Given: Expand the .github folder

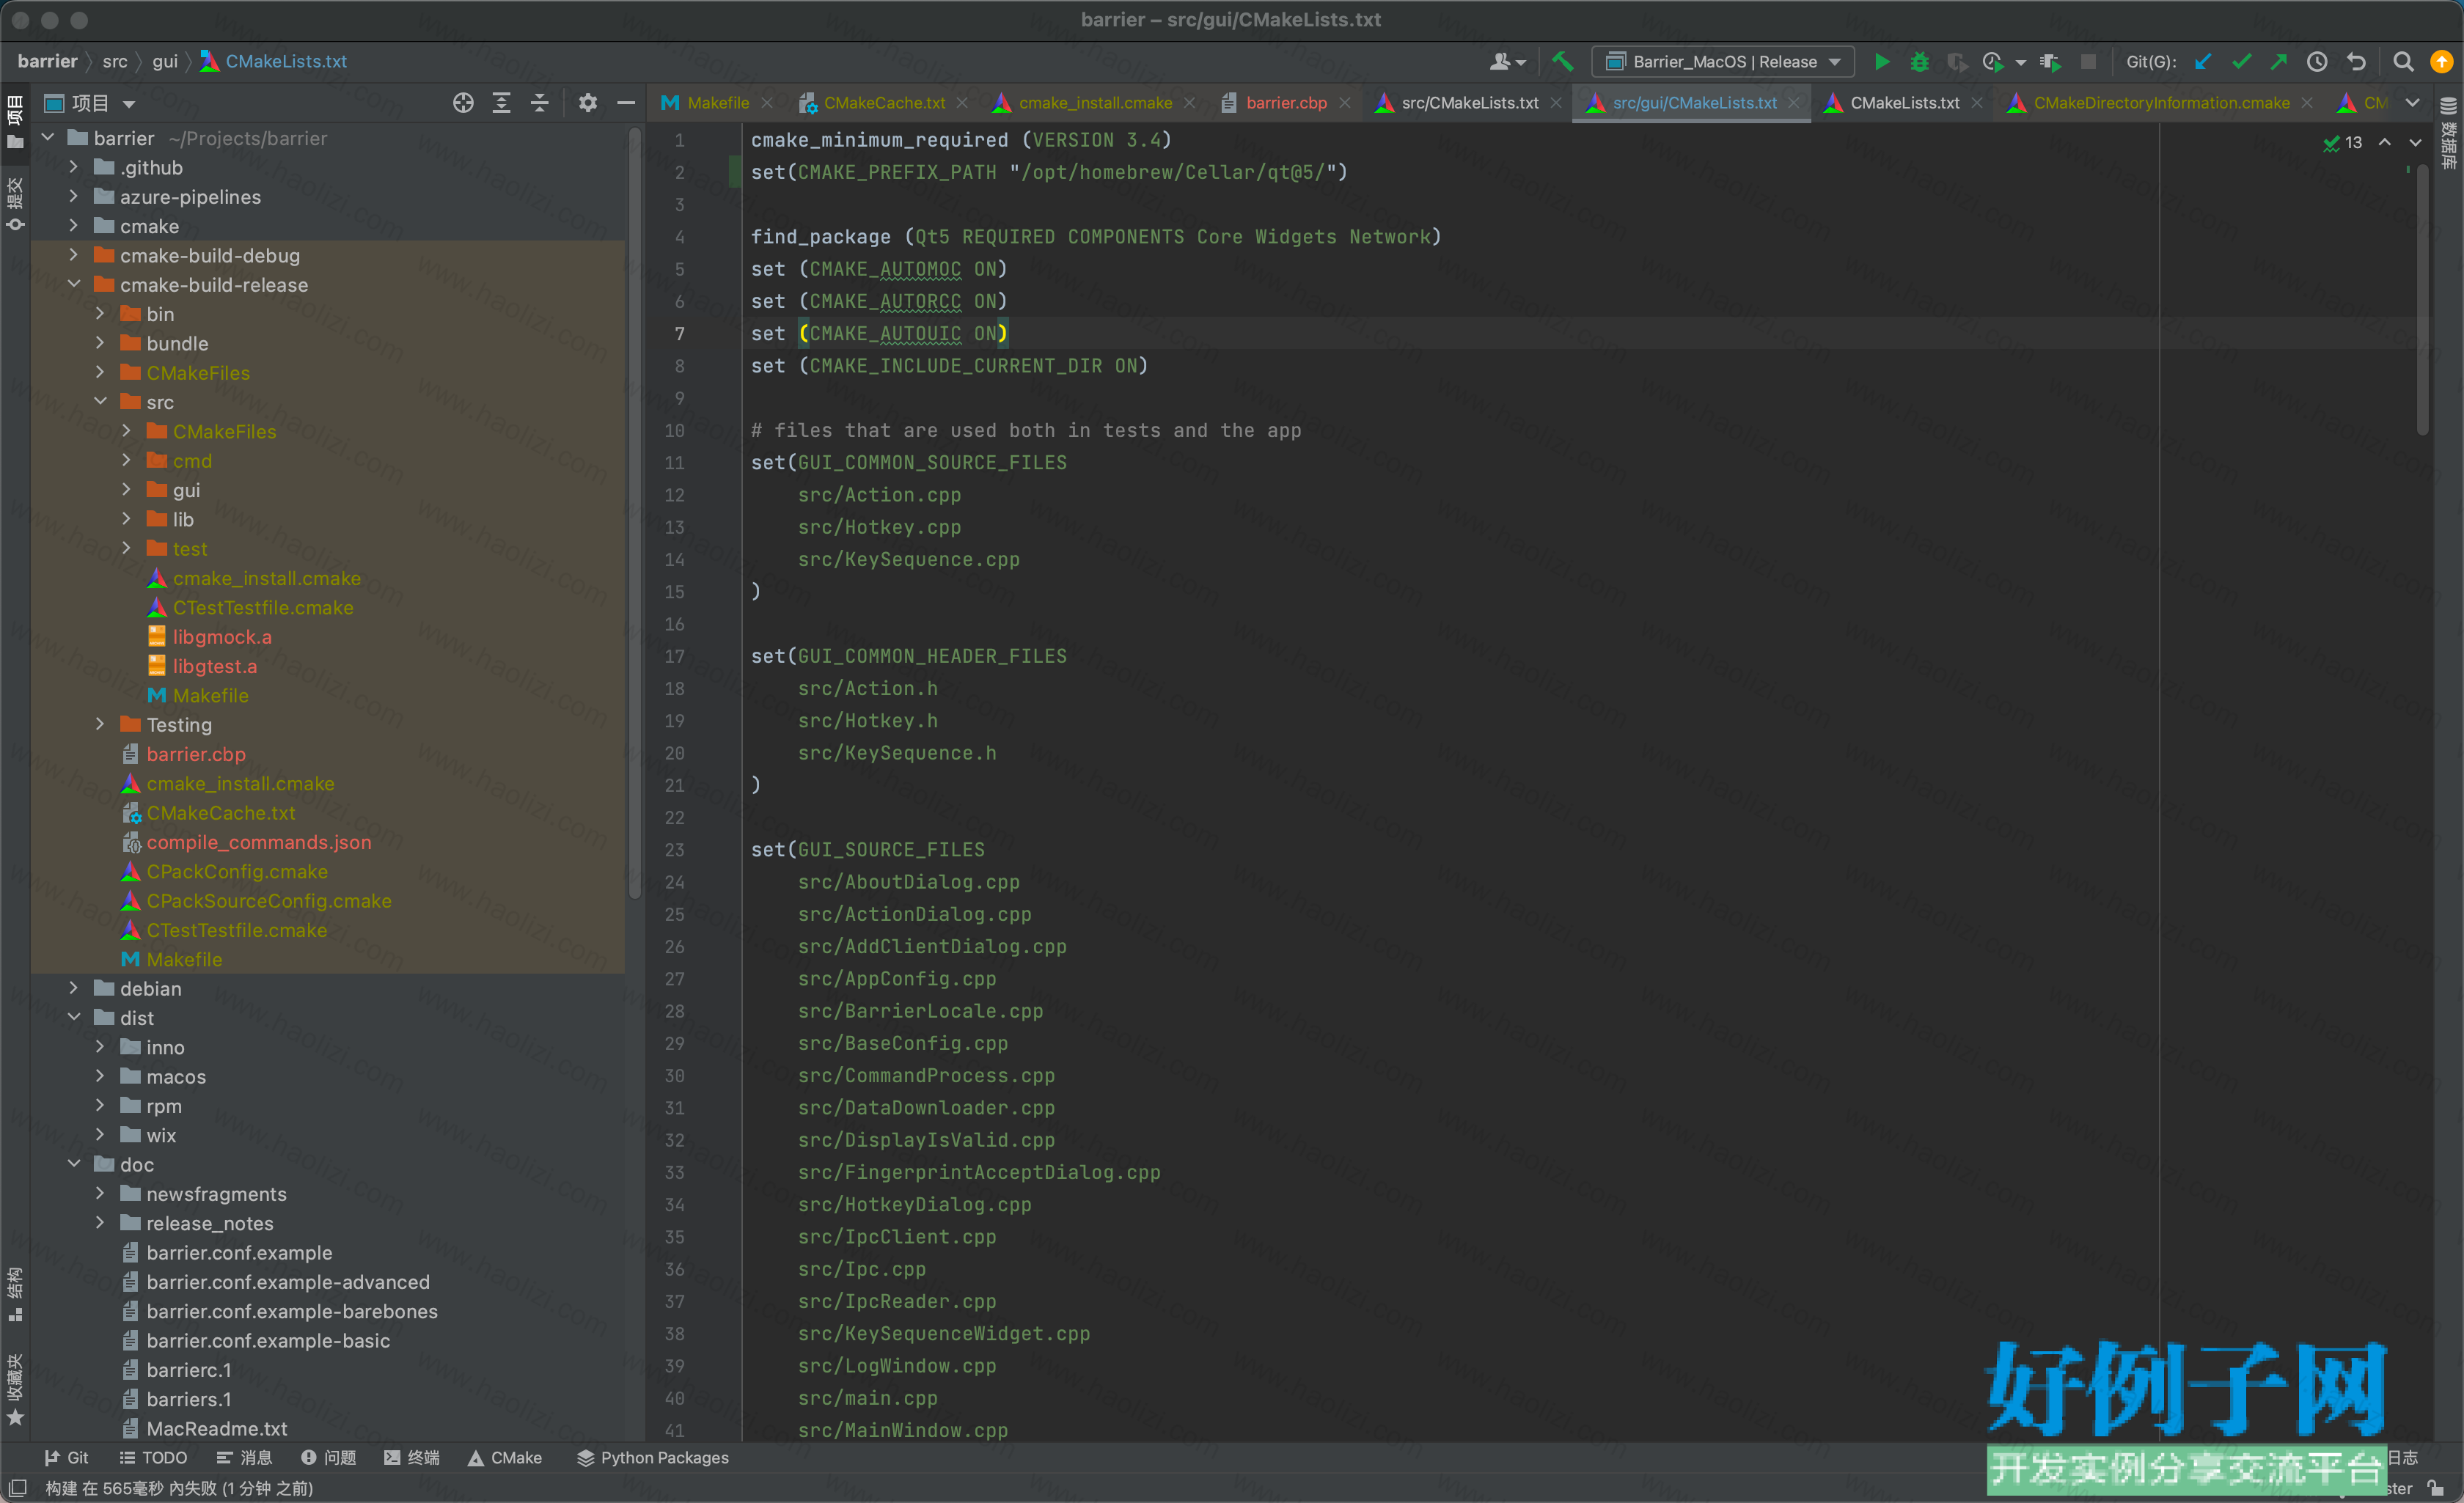Looking at the screenshot, I should tap(73, 167).
